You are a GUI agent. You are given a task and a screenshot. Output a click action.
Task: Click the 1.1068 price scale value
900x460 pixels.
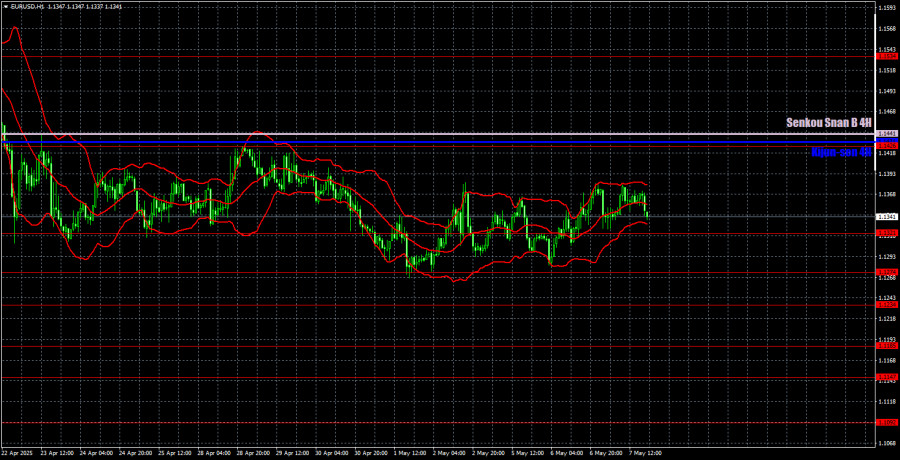pos(887,443)
